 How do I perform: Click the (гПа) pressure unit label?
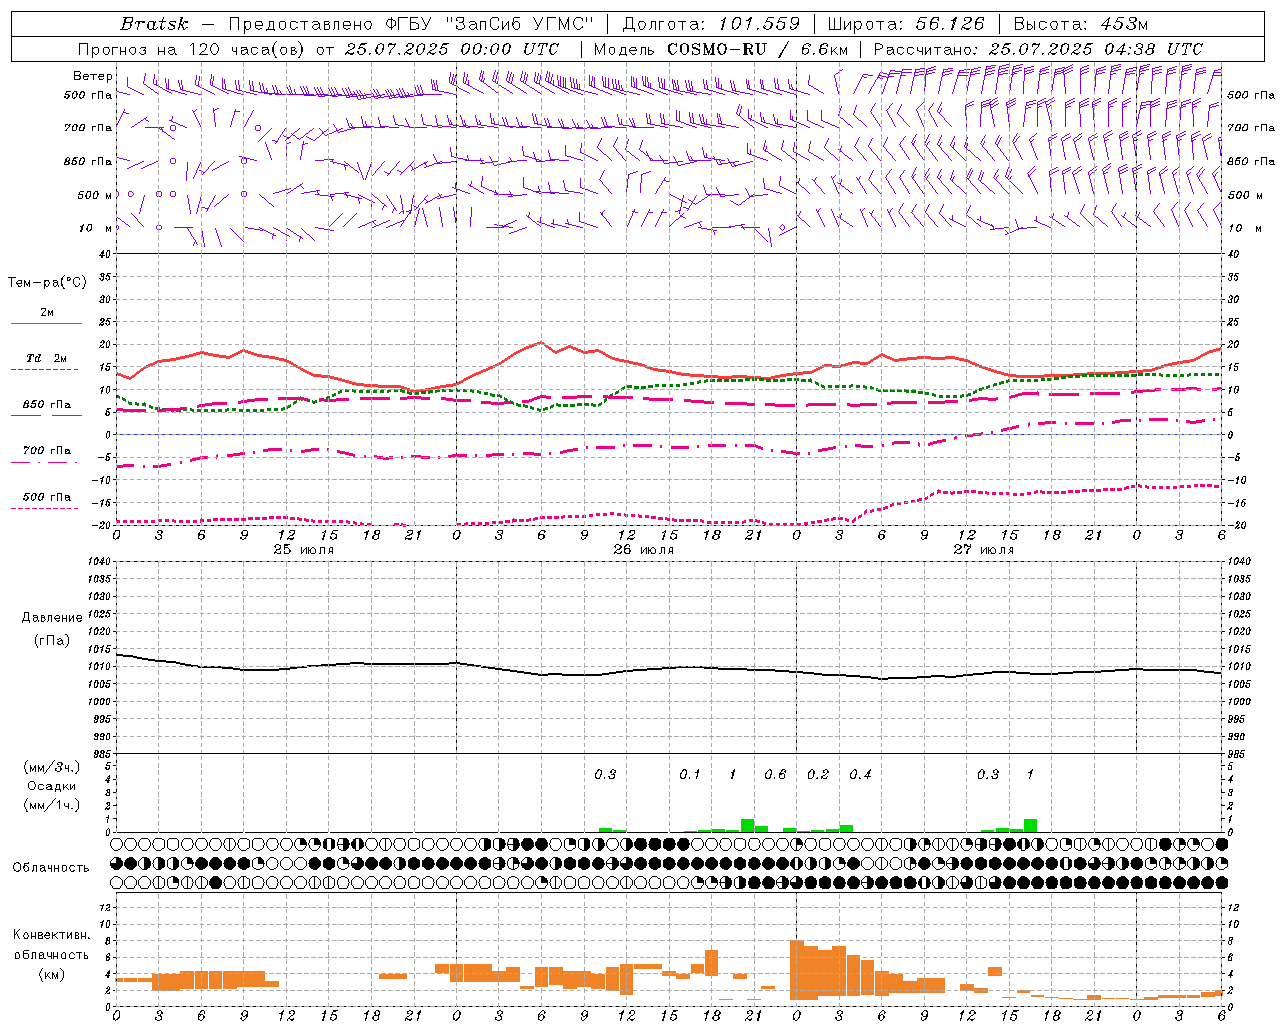click(x=52, y=641)
